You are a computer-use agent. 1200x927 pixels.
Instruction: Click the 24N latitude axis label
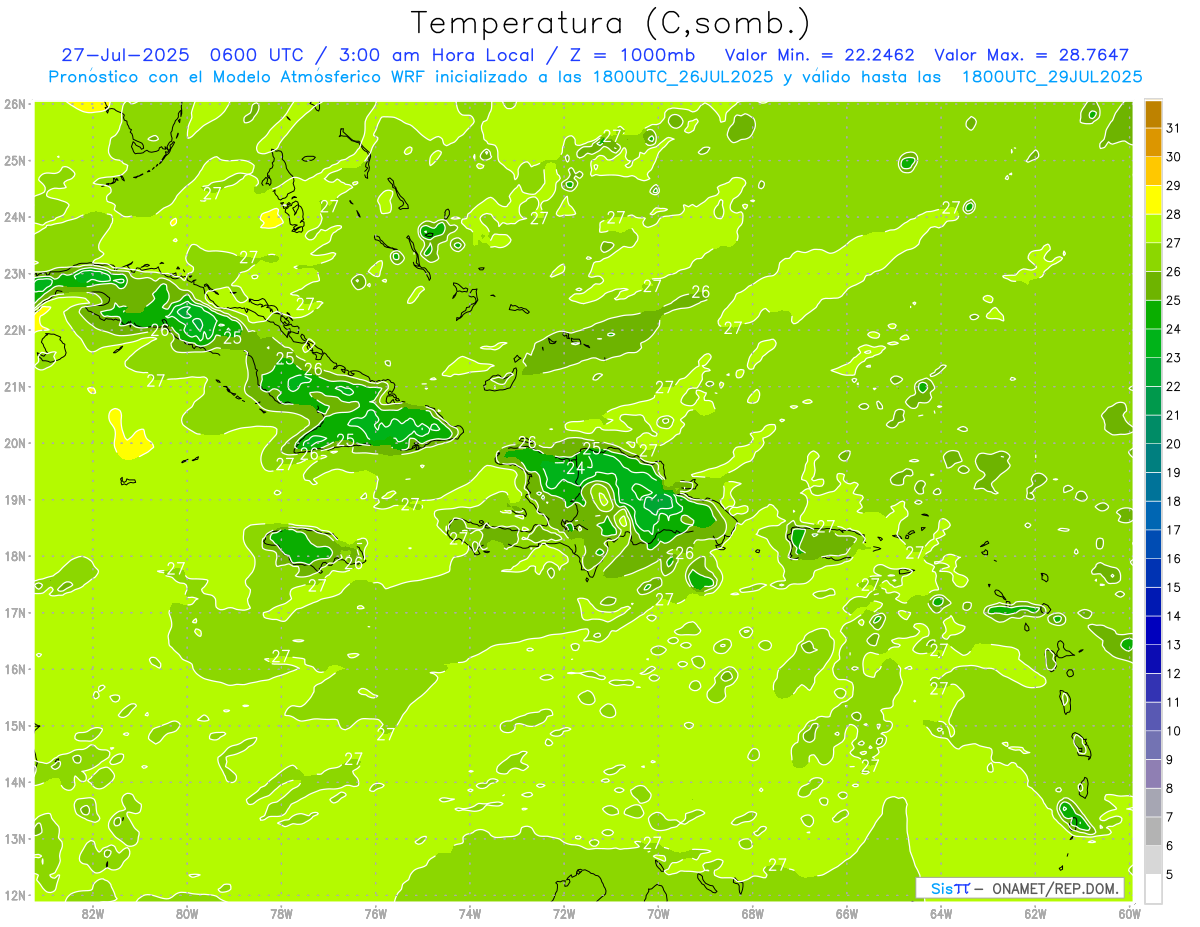pos(15,217)
